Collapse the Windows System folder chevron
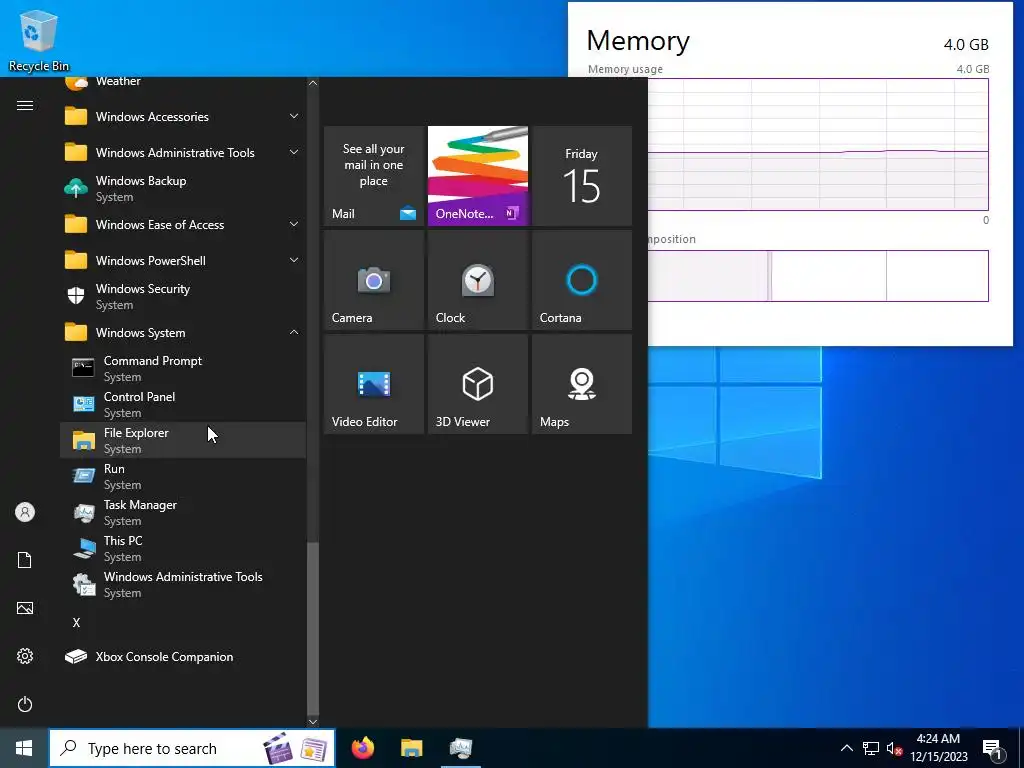Viewport: 1024px width, 768px height. [x=294, y=332]
